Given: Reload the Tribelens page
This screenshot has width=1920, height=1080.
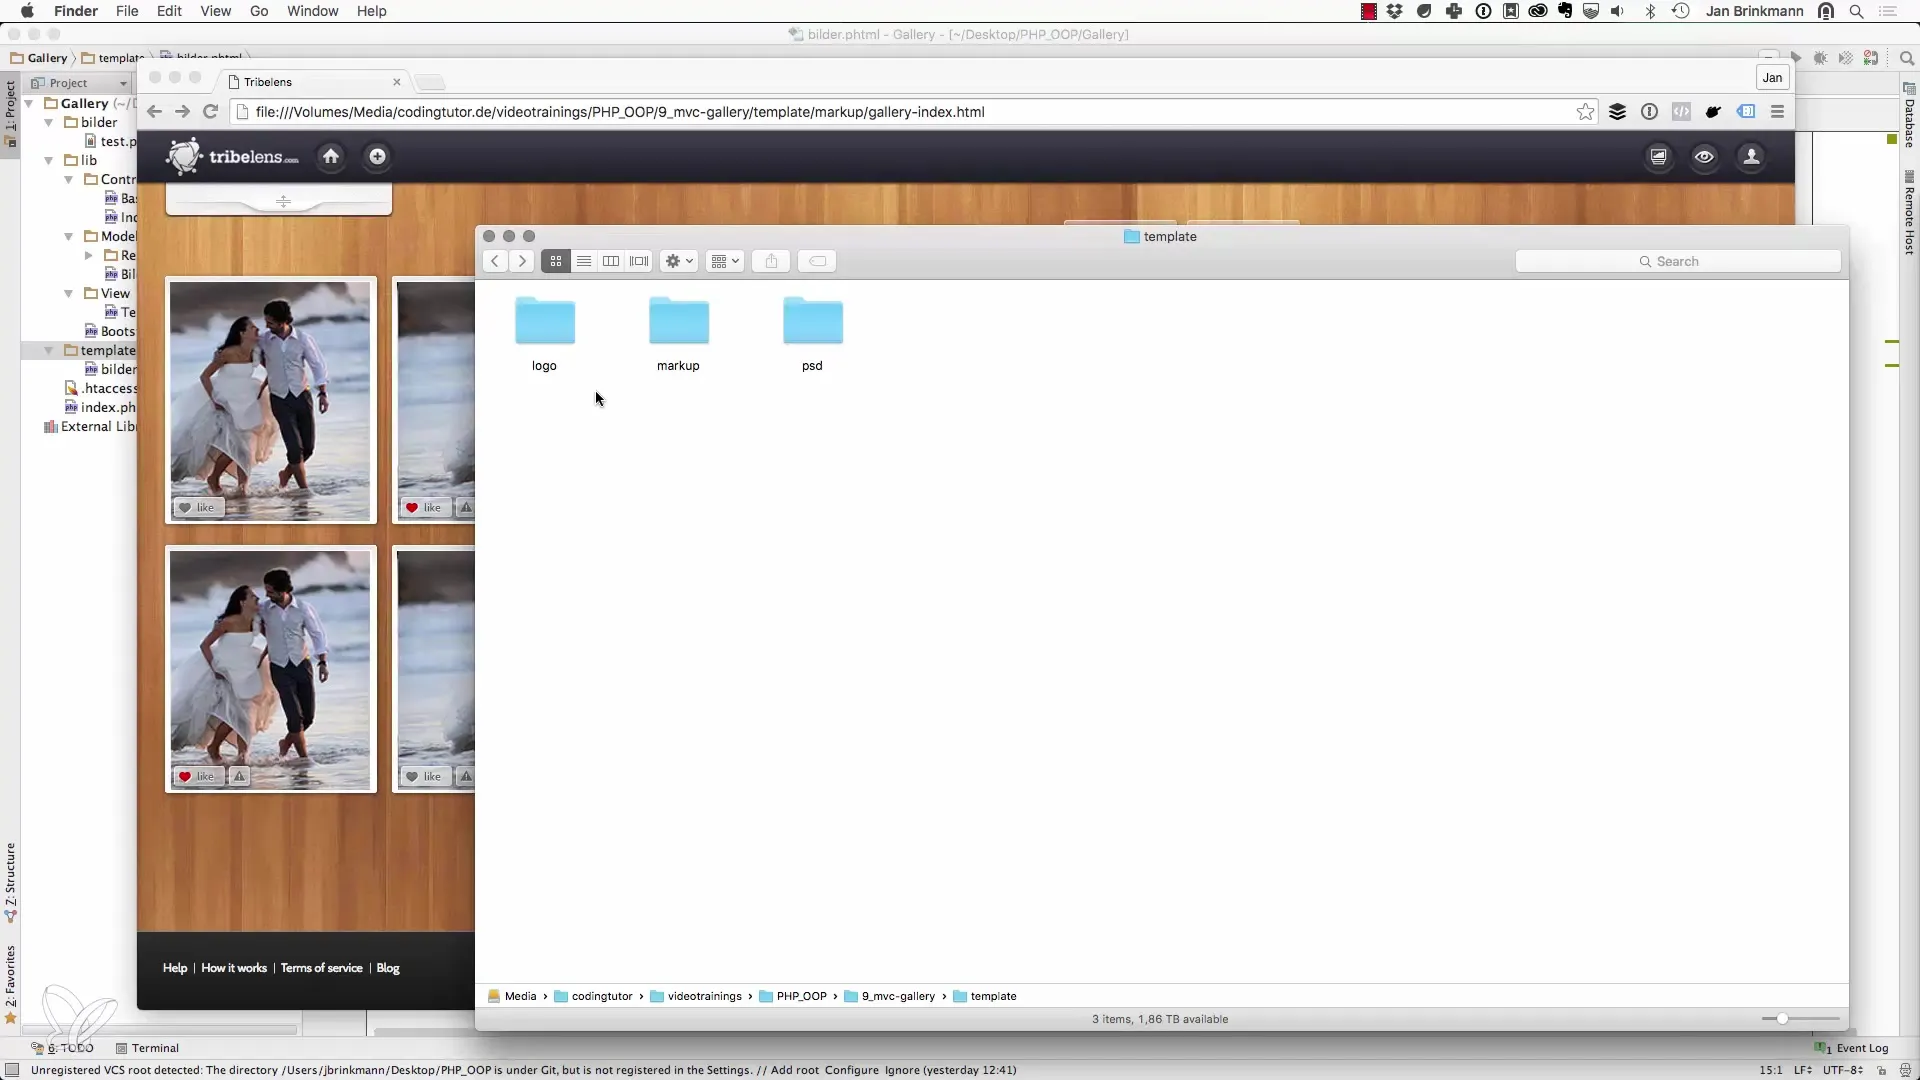Looking at the screenshot, I should pyautogui.click(x=210, y=112).
